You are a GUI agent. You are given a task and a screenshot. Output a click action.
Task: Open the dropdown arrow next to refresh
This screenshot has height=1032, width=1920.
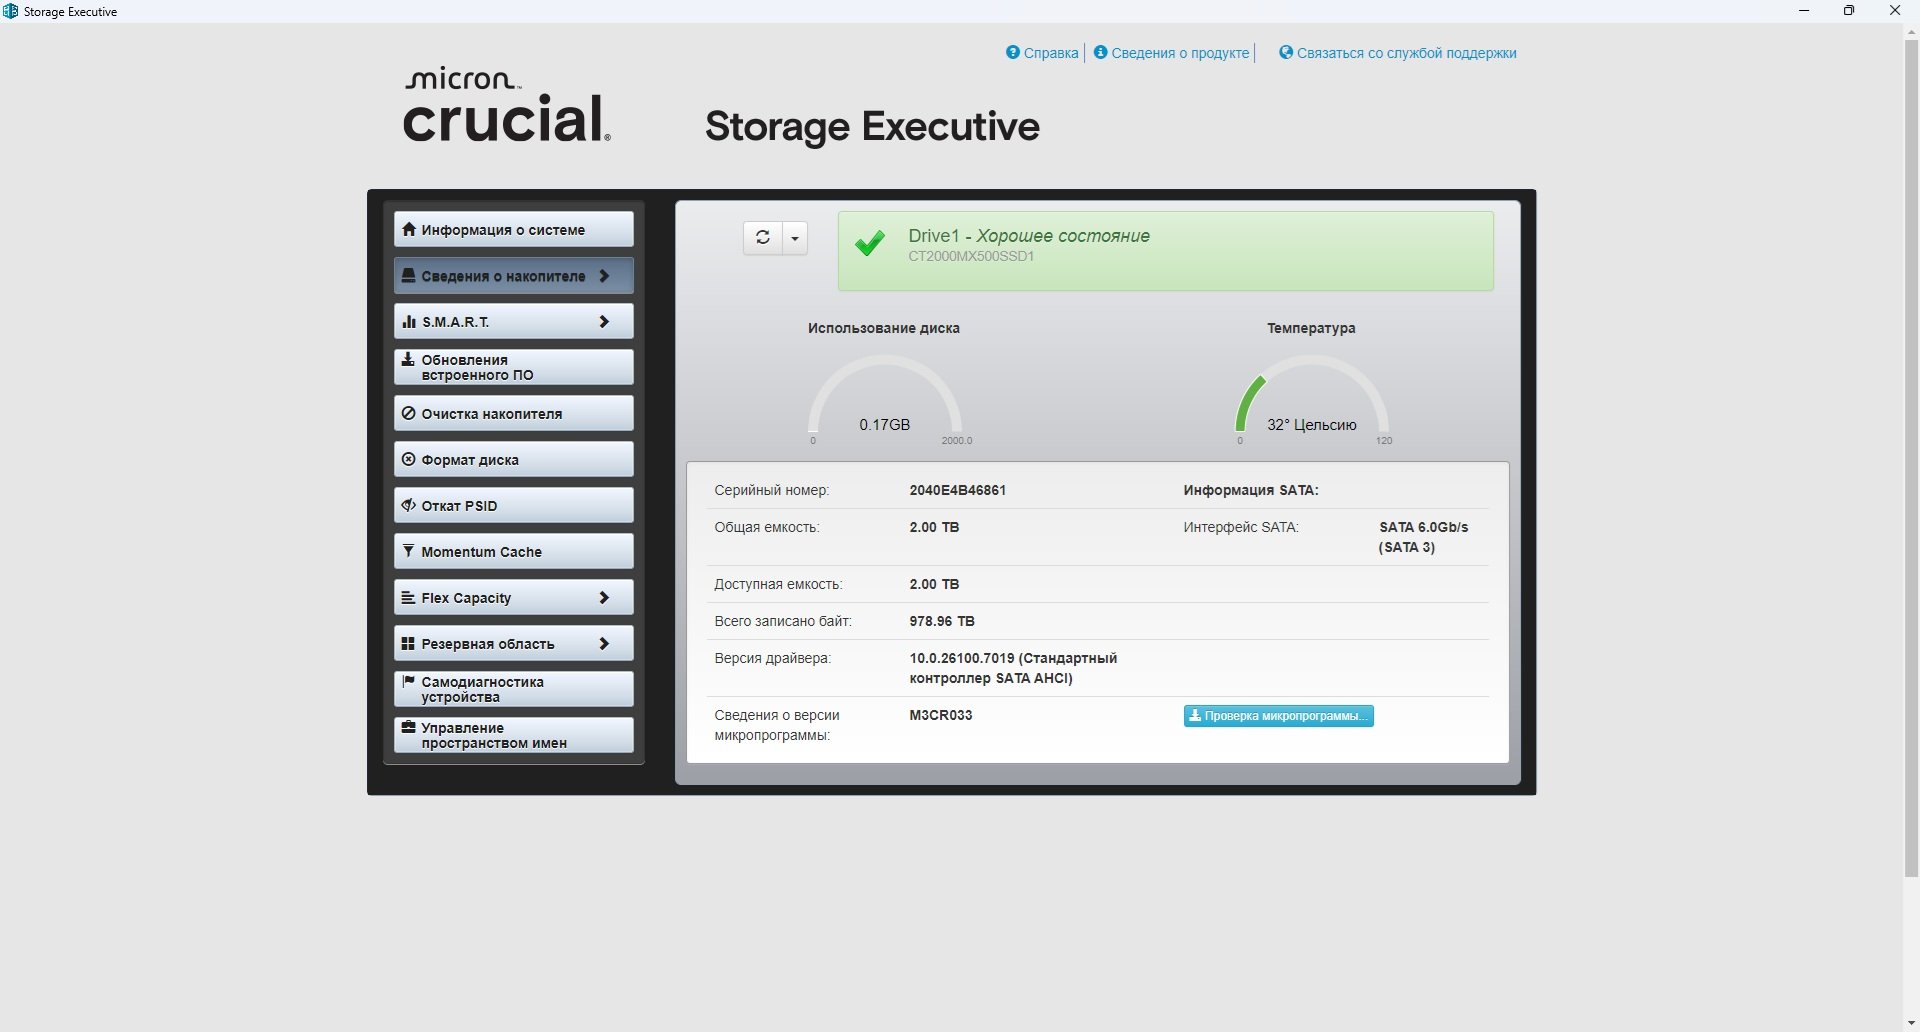(795, 238)
